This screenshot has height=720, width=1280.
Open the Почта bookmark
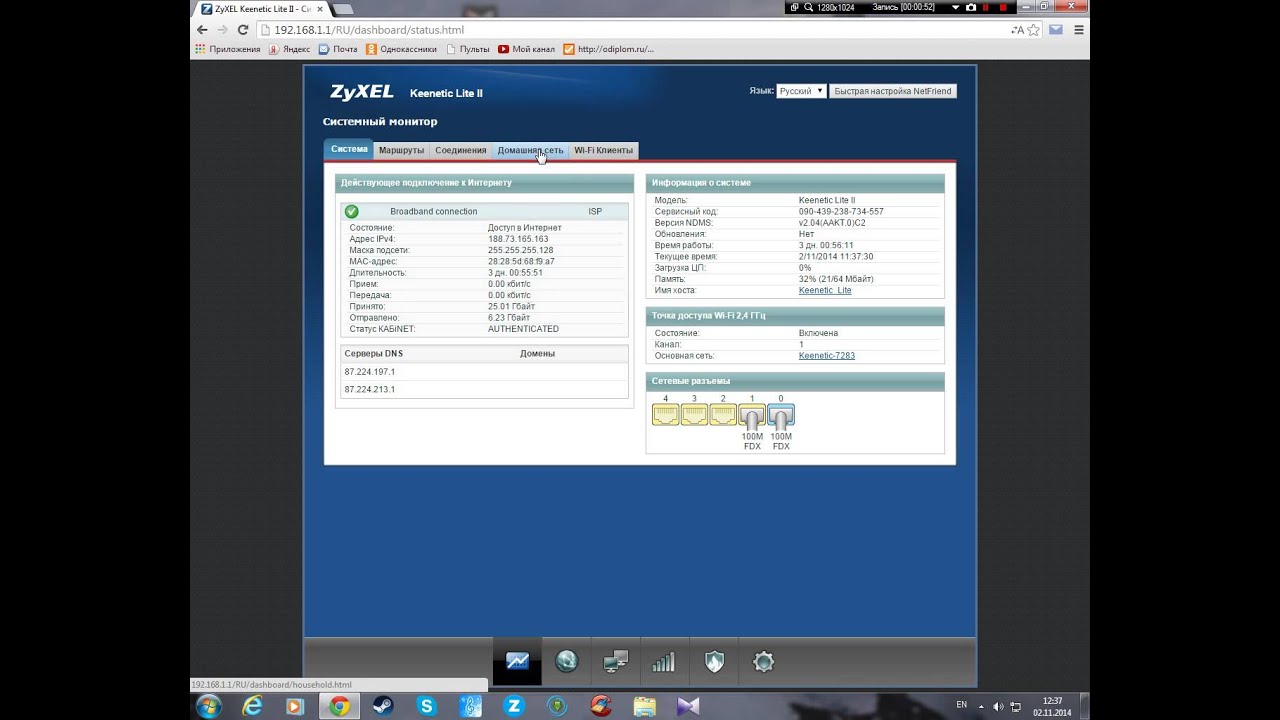click(338, 48)
